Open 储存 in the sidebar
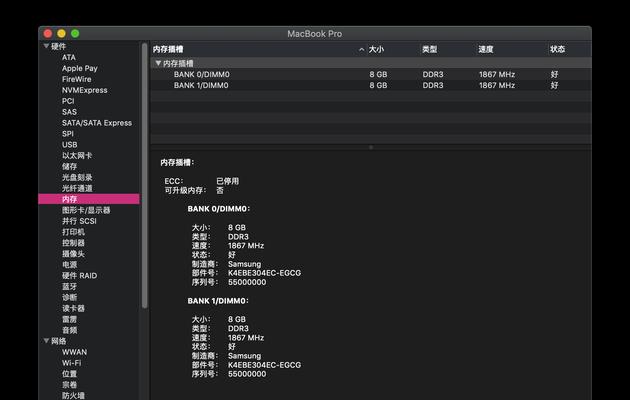The height and width of the screenshot is (400, 630). (69, 166)
